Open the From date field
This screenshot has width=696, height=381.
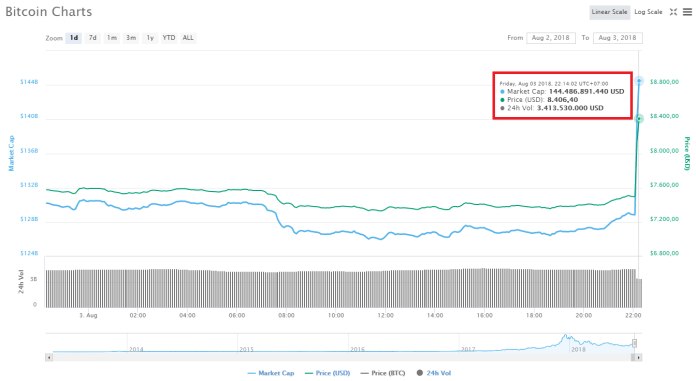pos(551,38)
